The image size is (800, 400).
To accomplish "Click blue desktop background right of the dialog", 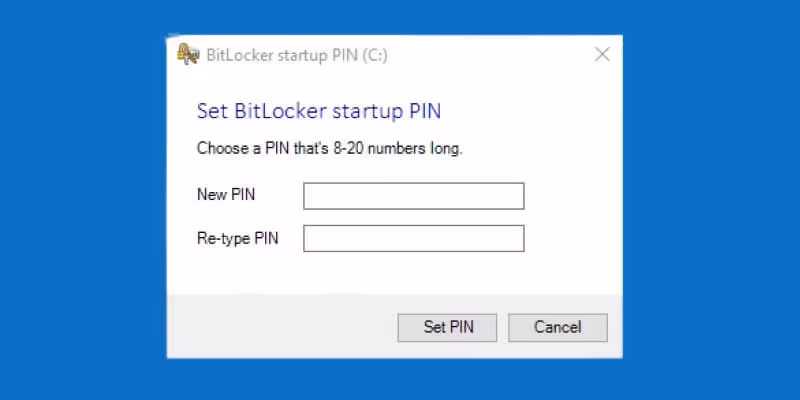I will pos(710,200).
